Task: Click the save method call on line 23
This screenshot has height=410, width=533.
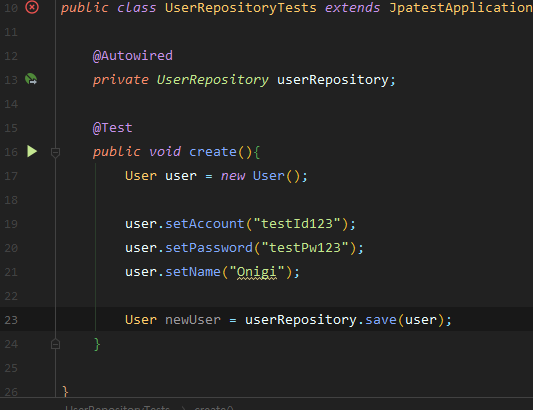Action: coord(381,320)
